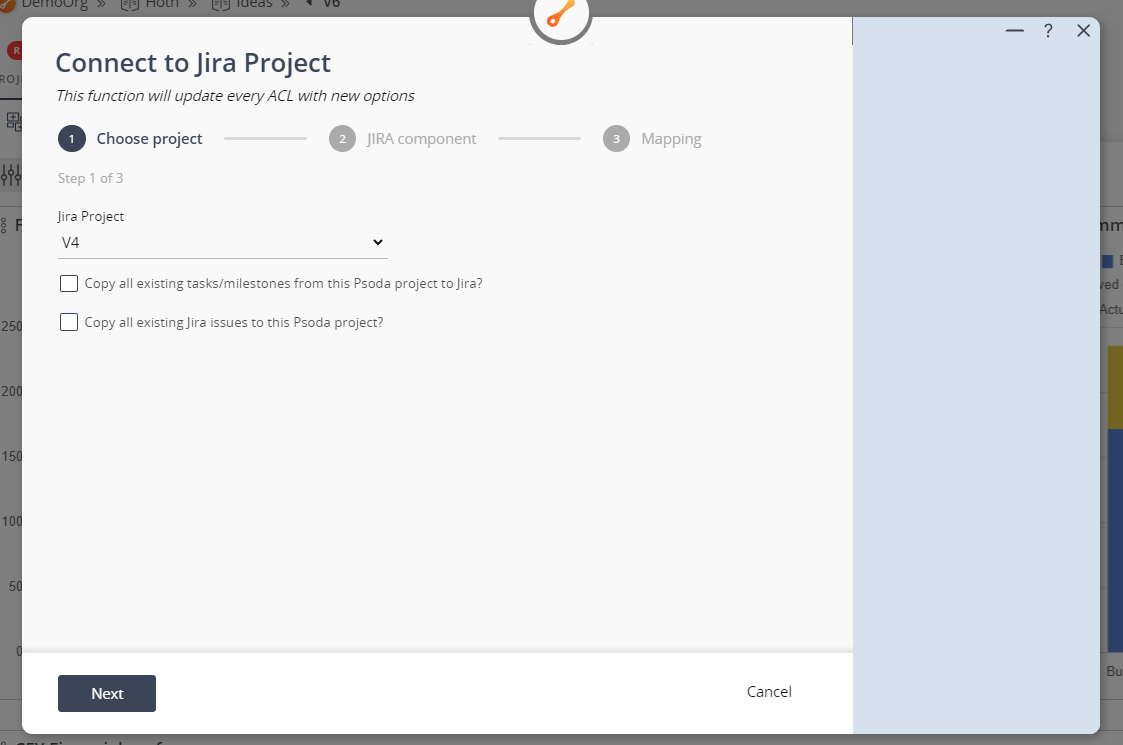Screen dimensions: 1123x745
Task: Click the Next button
Action: tap(107, 693)
